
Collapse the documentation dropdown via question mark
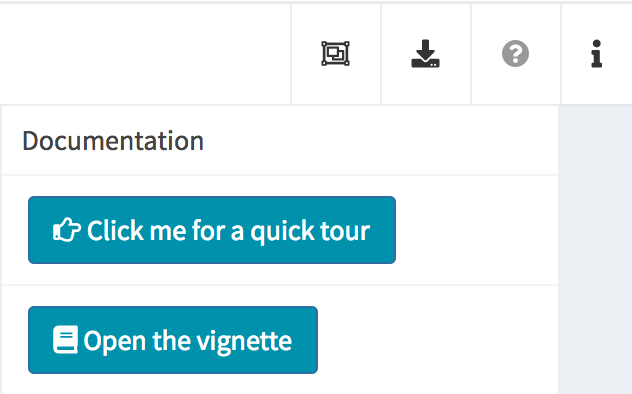516,54
